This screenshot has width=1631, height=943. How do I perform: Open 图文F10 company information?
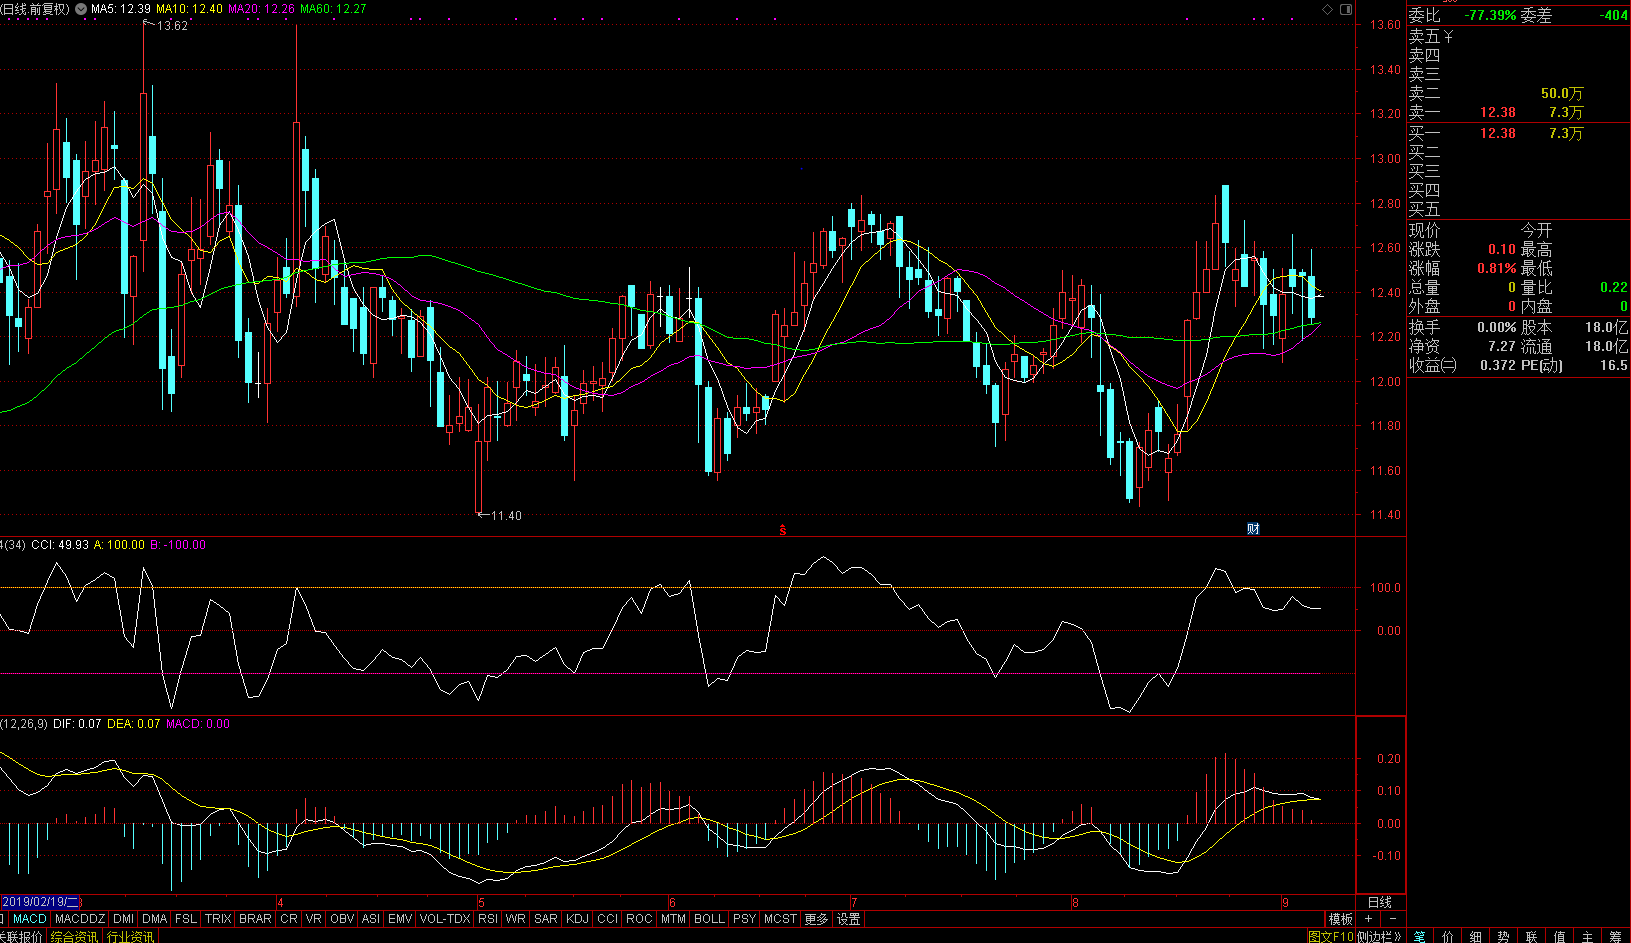[1330, 937]
